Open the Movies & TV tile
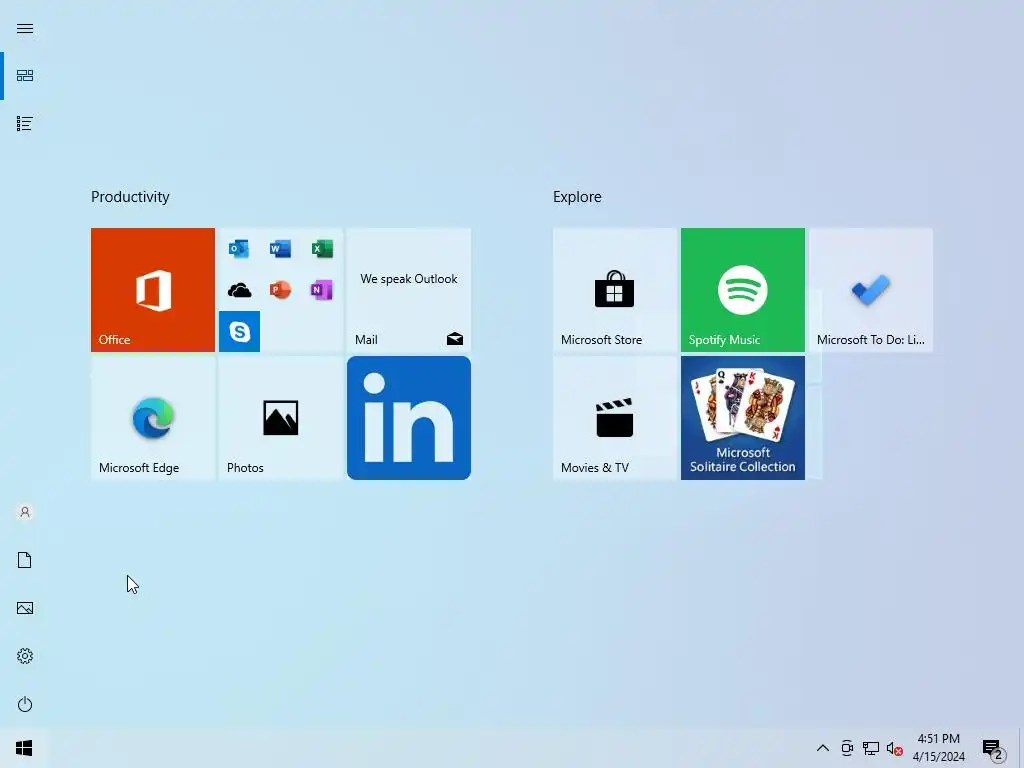Image resolution: width=1024 pixels, height=768 pixels. 615,418
